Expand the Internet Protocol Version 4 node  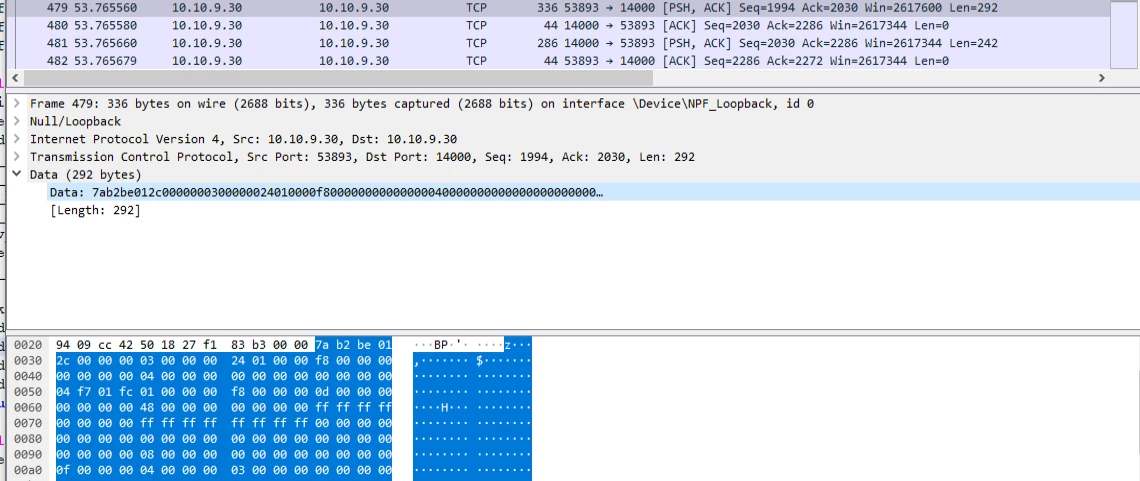17,139
